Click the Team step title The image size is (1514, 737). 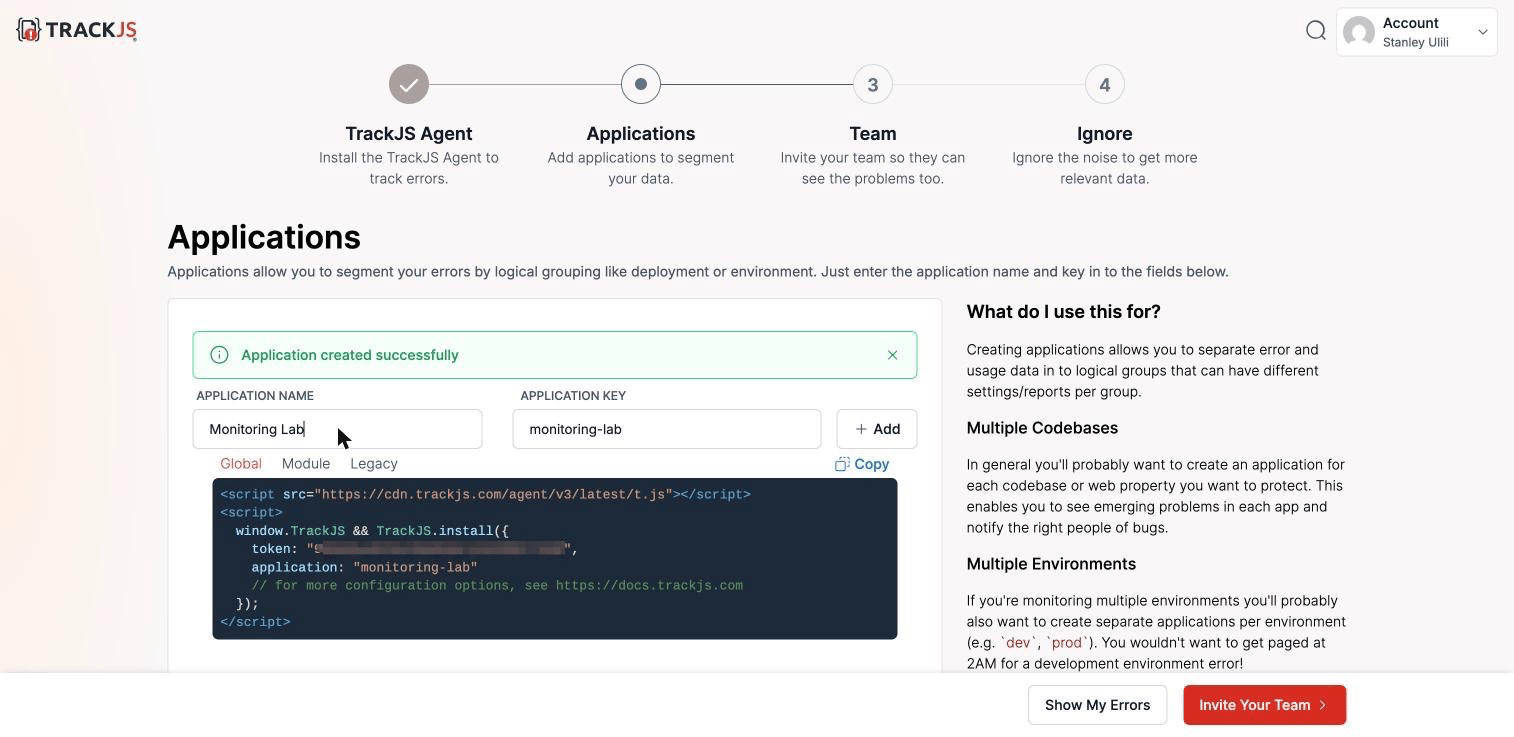(x=873, y=134)
